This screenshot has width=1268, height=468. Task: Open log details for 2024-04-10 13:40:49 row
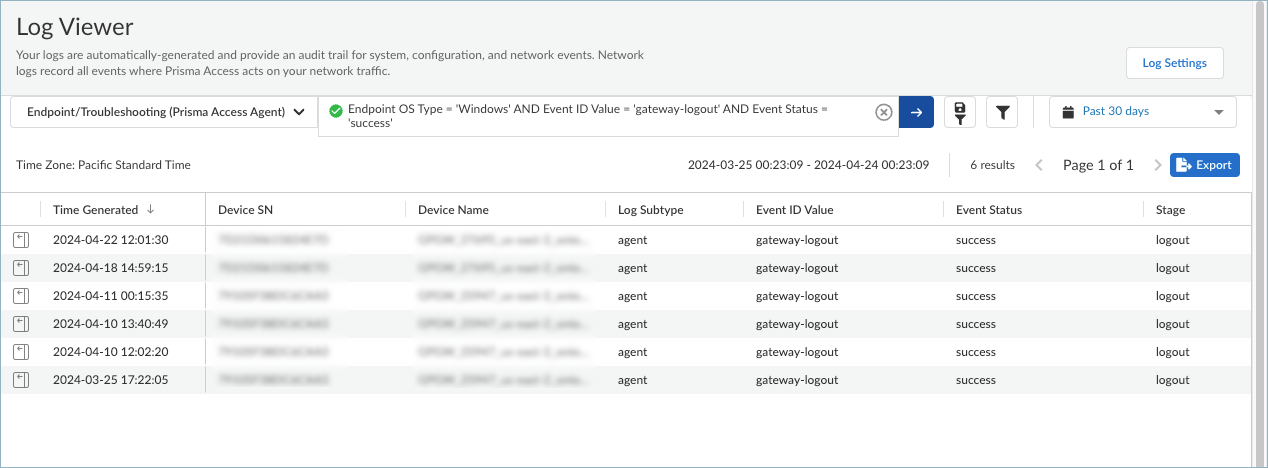point(21,324)
